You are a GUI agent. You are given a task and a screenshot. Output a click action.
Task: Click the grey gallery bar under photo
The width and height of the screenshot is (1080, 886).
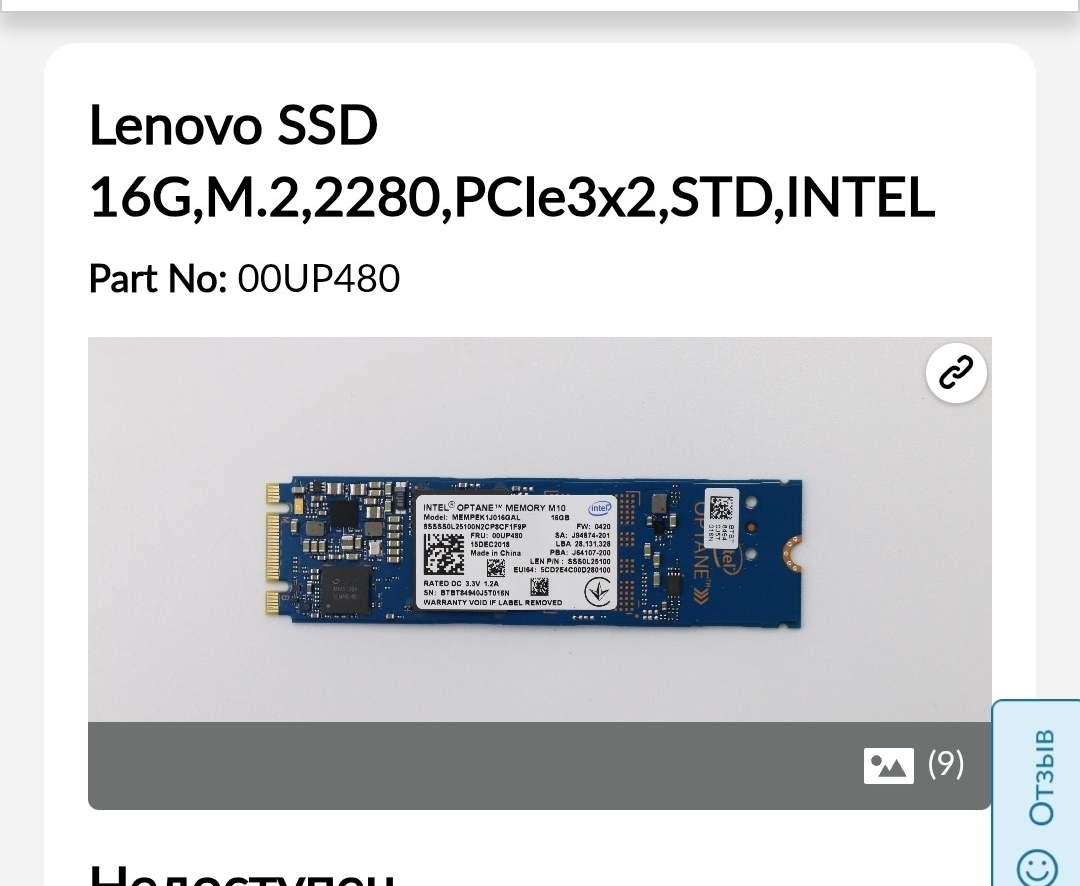(x=539, y=765)
